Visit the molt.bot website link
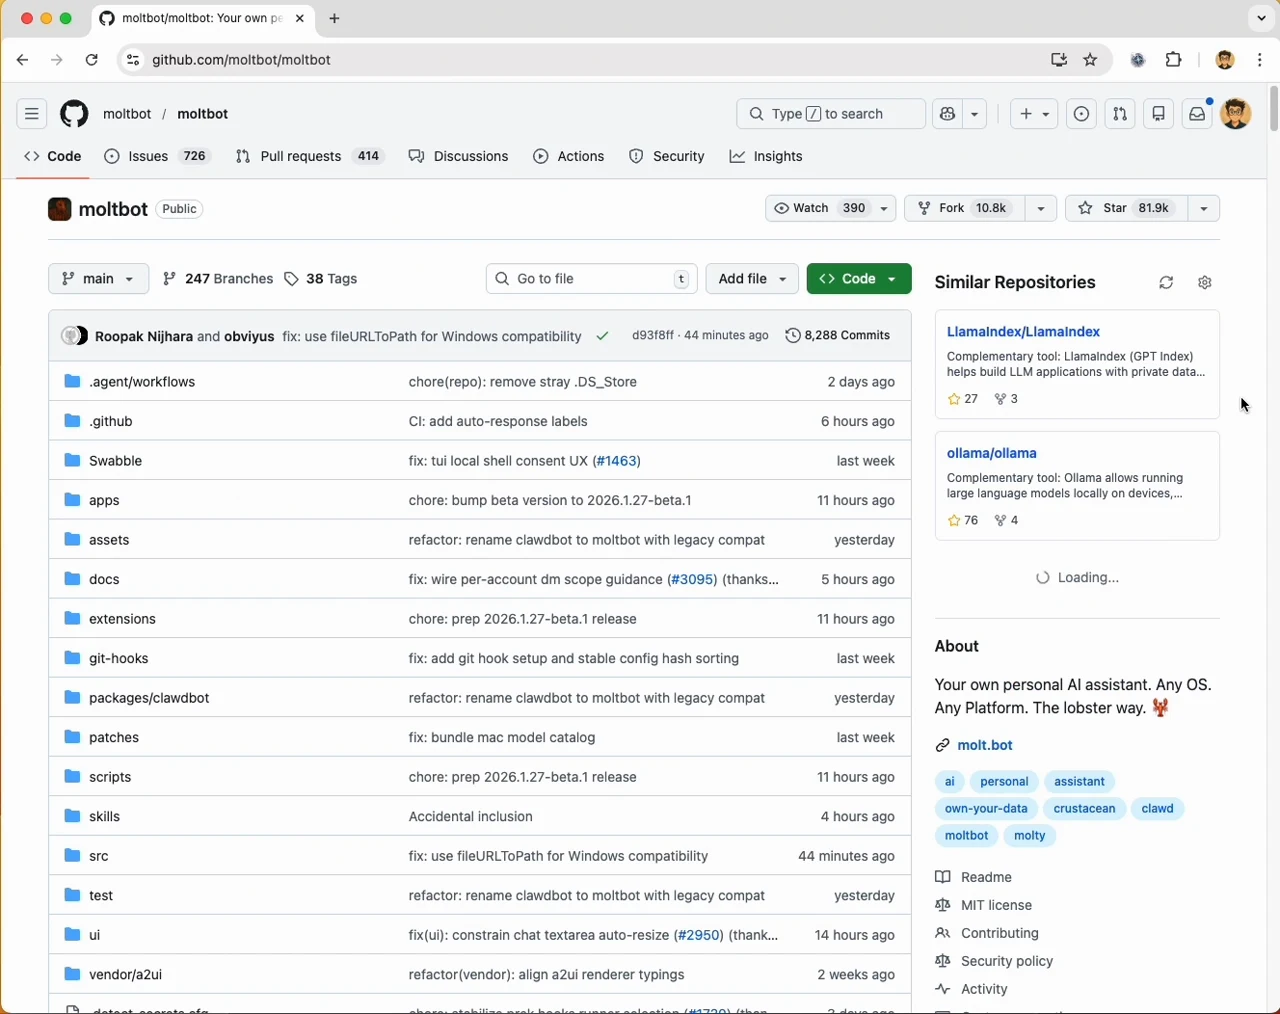 pos(985,746)
